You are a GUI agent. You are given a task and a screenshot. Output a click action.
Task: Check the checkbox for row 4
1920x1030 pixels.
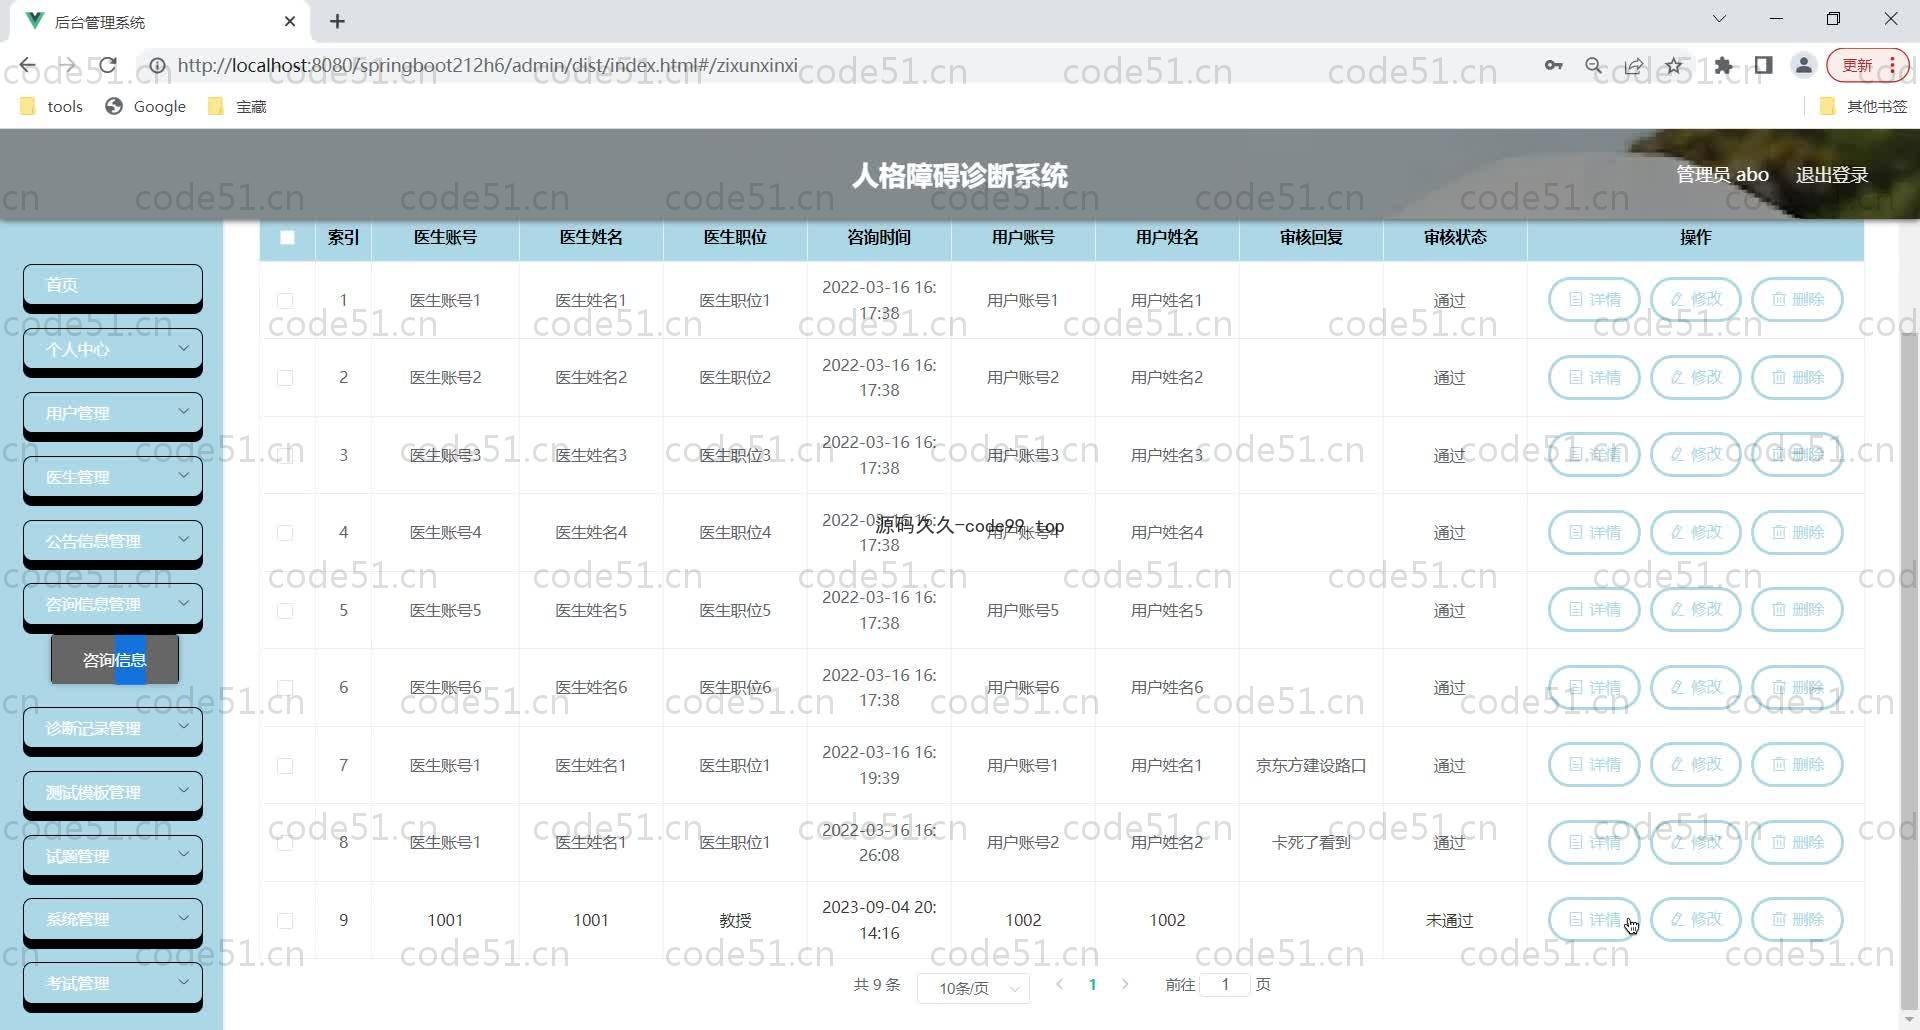click(285, 533)
